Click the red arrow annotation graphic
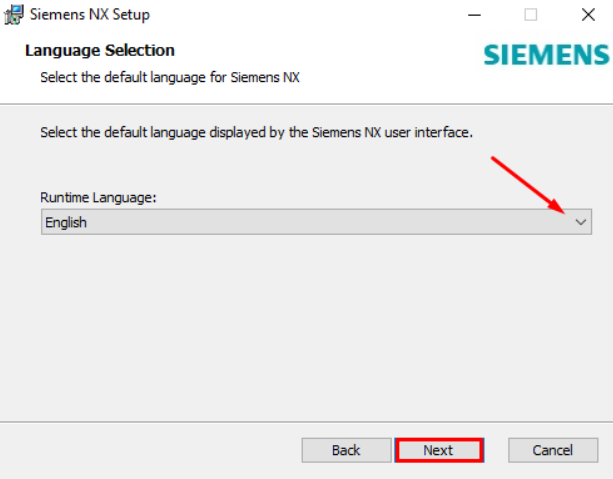 [528, 185]
